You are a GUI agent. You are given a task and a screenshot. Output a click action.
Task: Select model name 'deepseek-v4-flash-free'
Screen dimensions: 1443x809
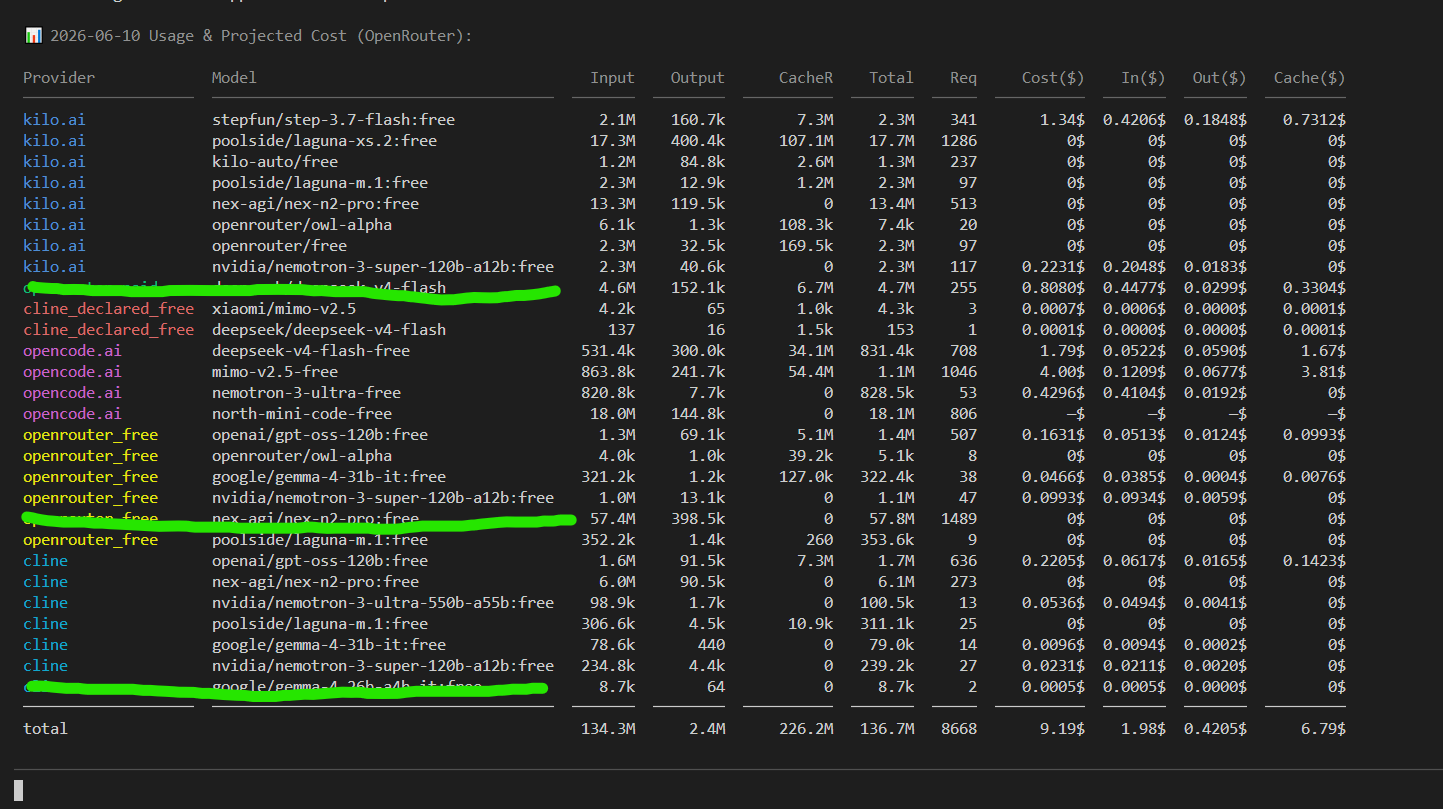[x=311, y=351]
